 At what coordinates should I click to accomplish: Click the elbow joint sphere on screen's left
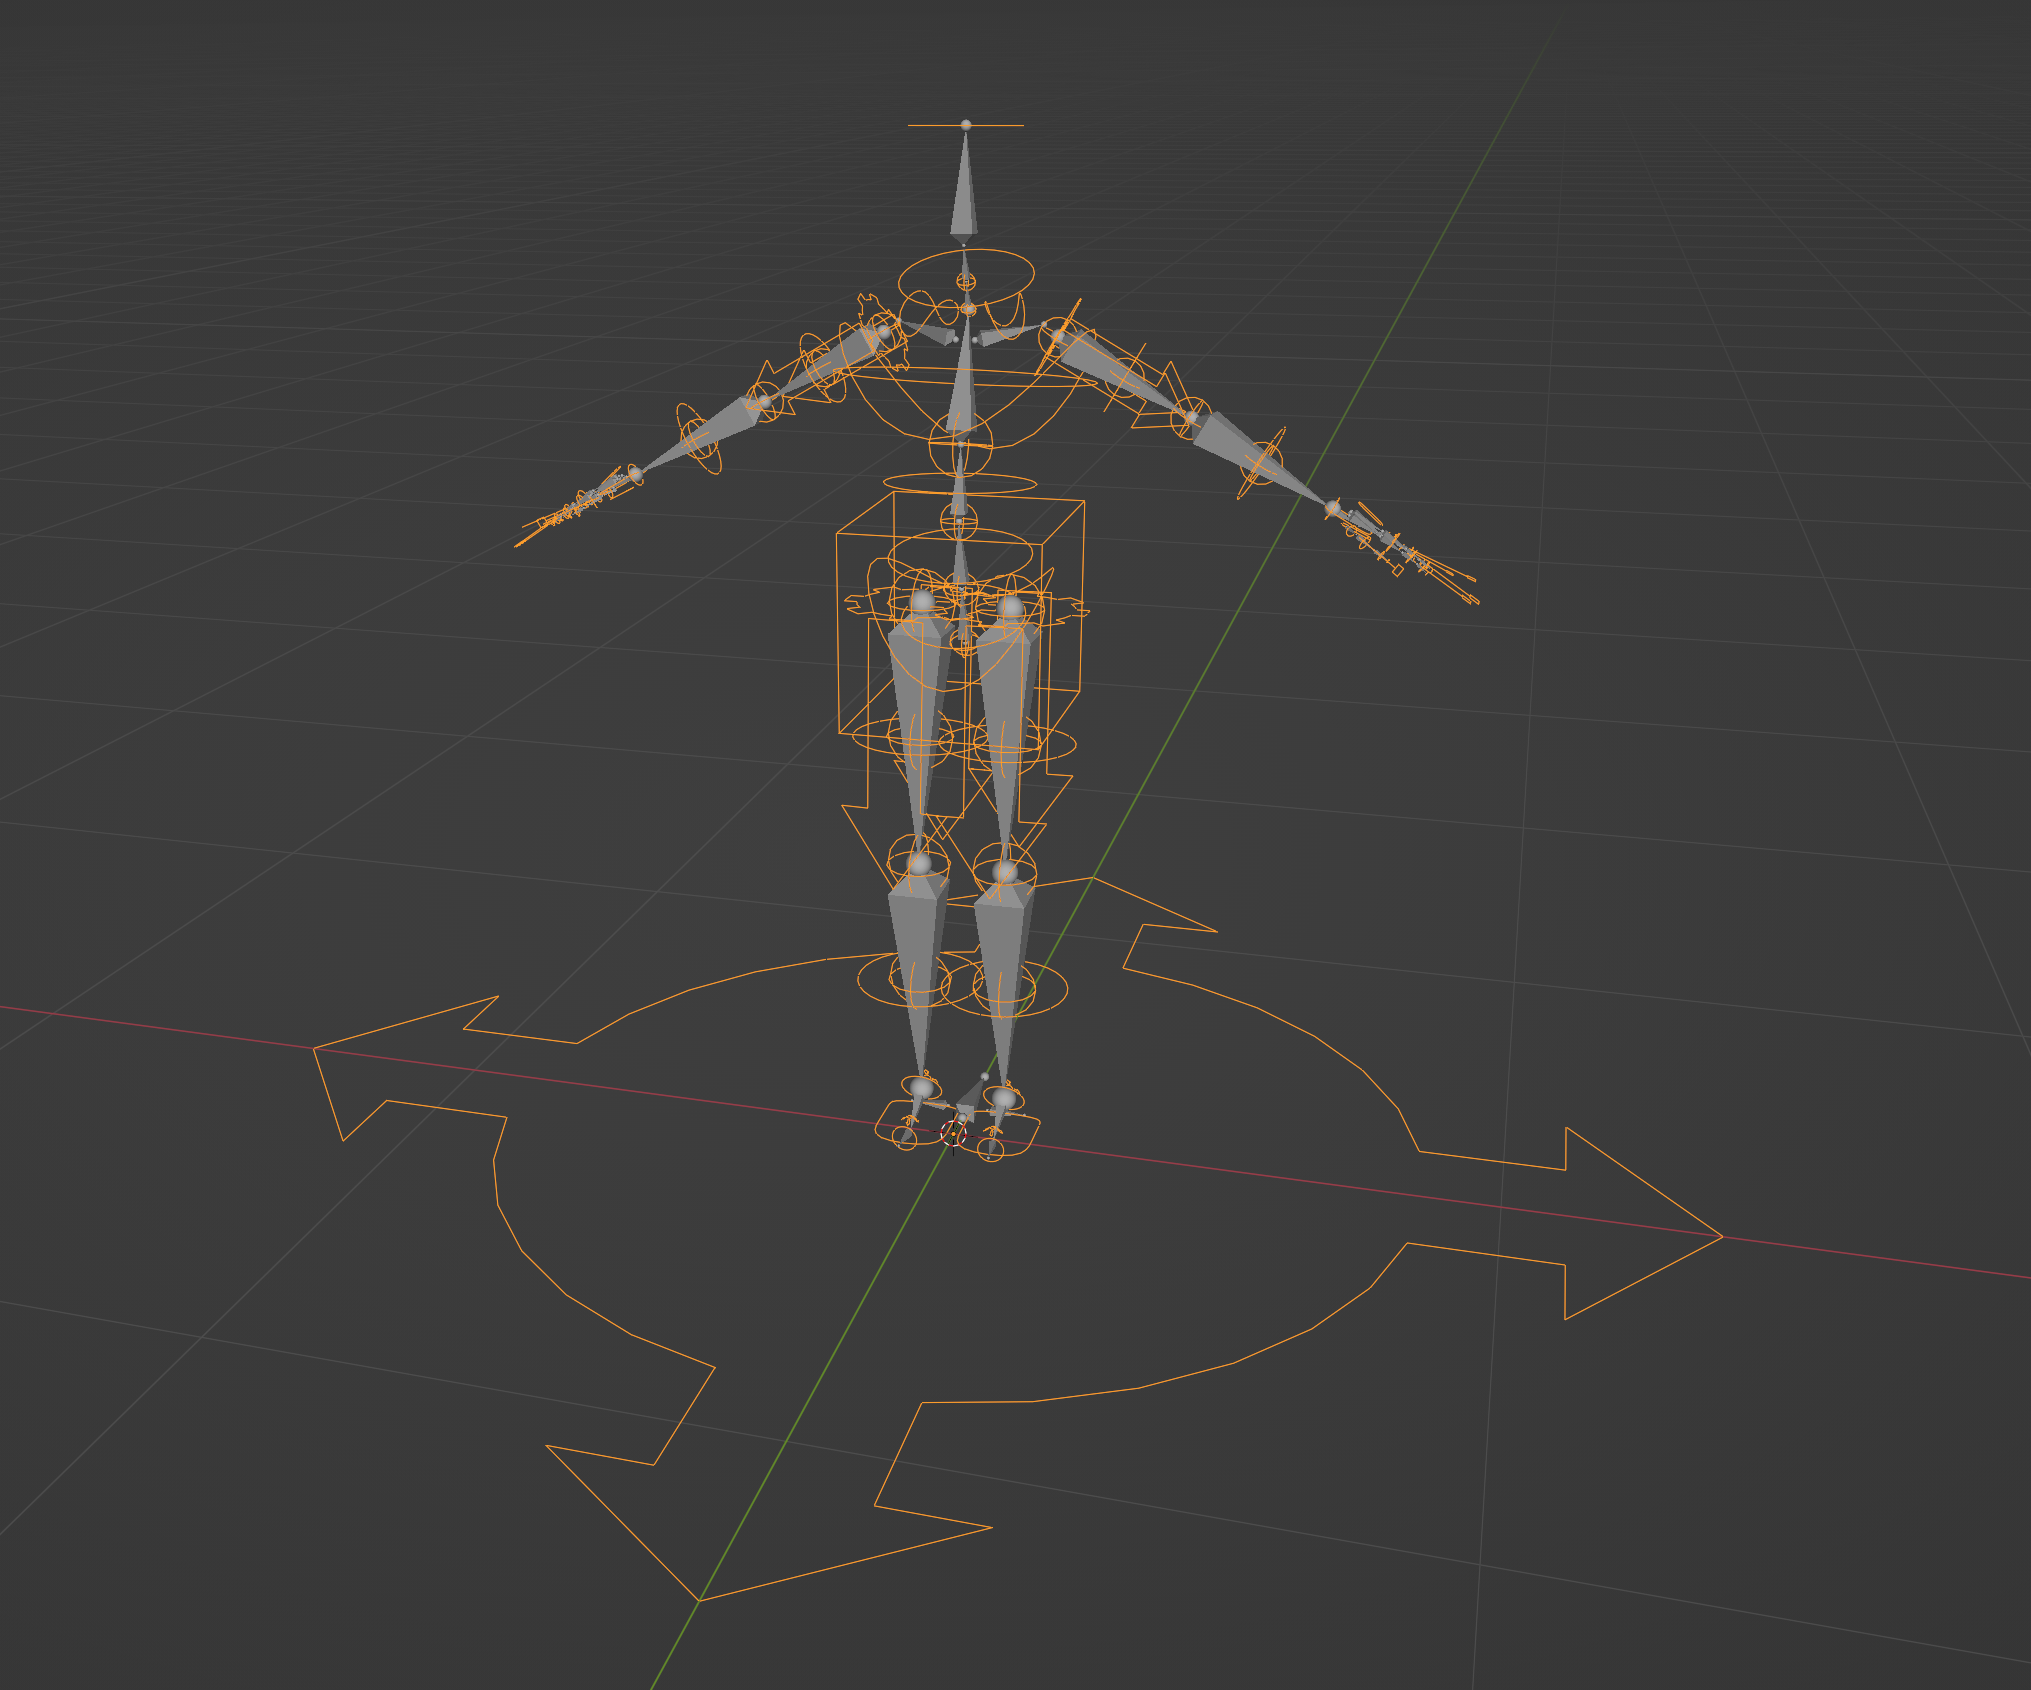(x=764, y=402)
